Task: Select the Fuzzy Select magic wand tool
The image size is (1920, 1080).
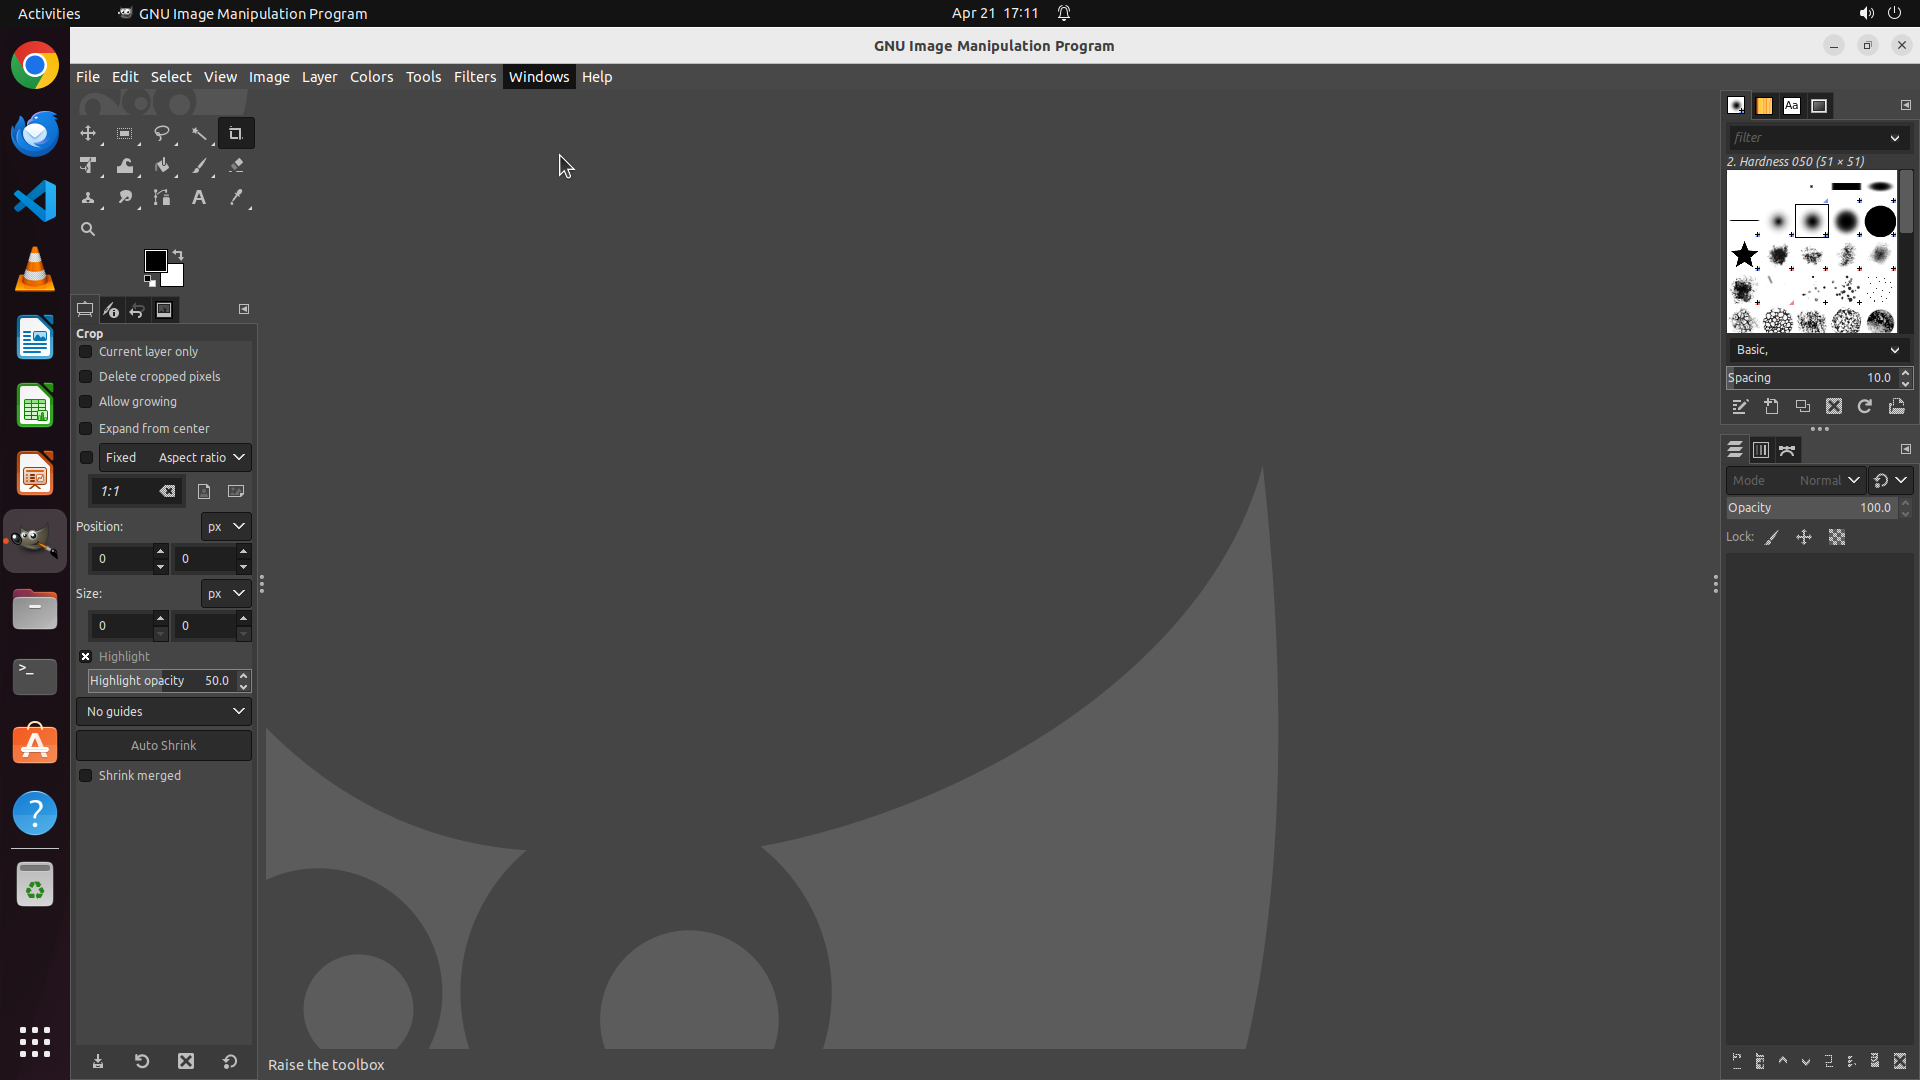Action: tap(199, 134)
